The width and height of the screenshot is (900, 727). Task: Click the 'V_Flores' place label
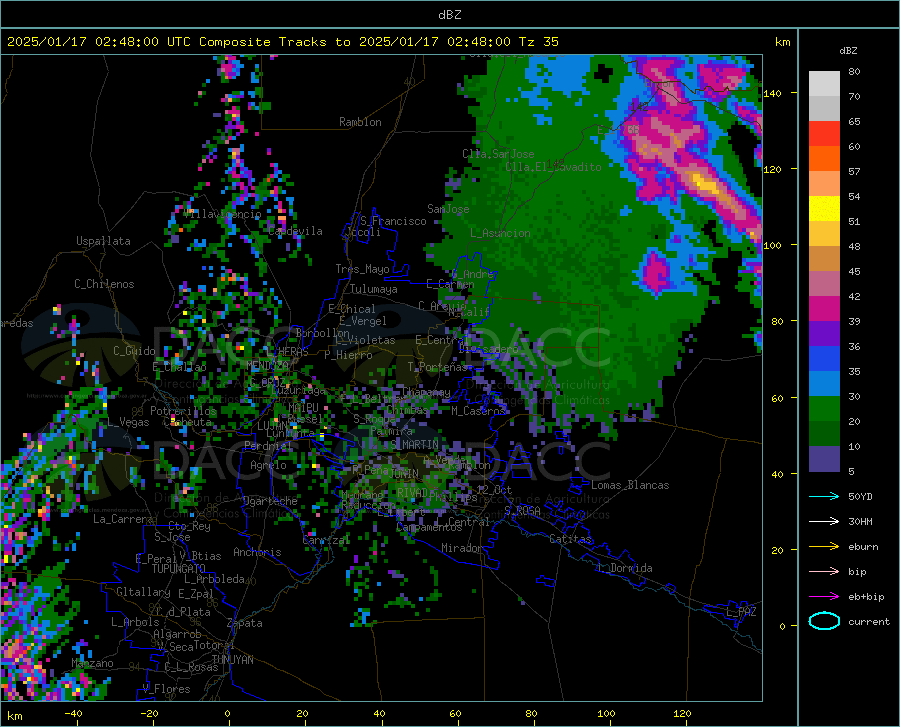point(166,689)
